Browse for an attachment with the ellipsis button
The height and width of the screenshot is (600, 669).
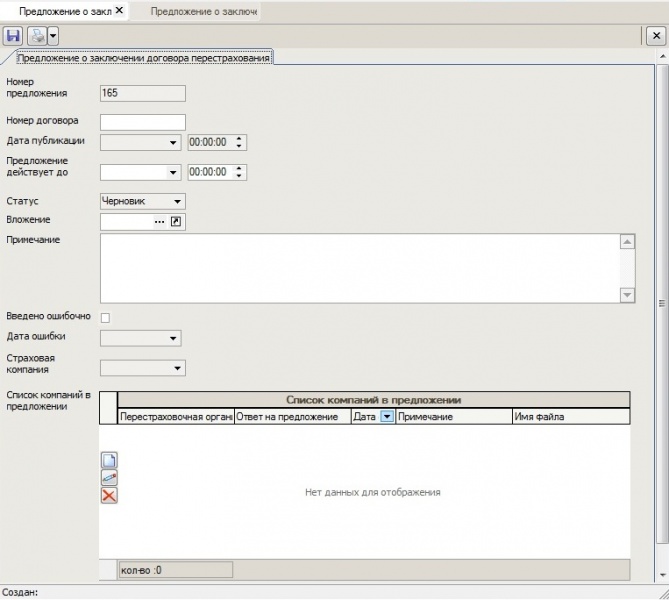[x=158, y=221]
